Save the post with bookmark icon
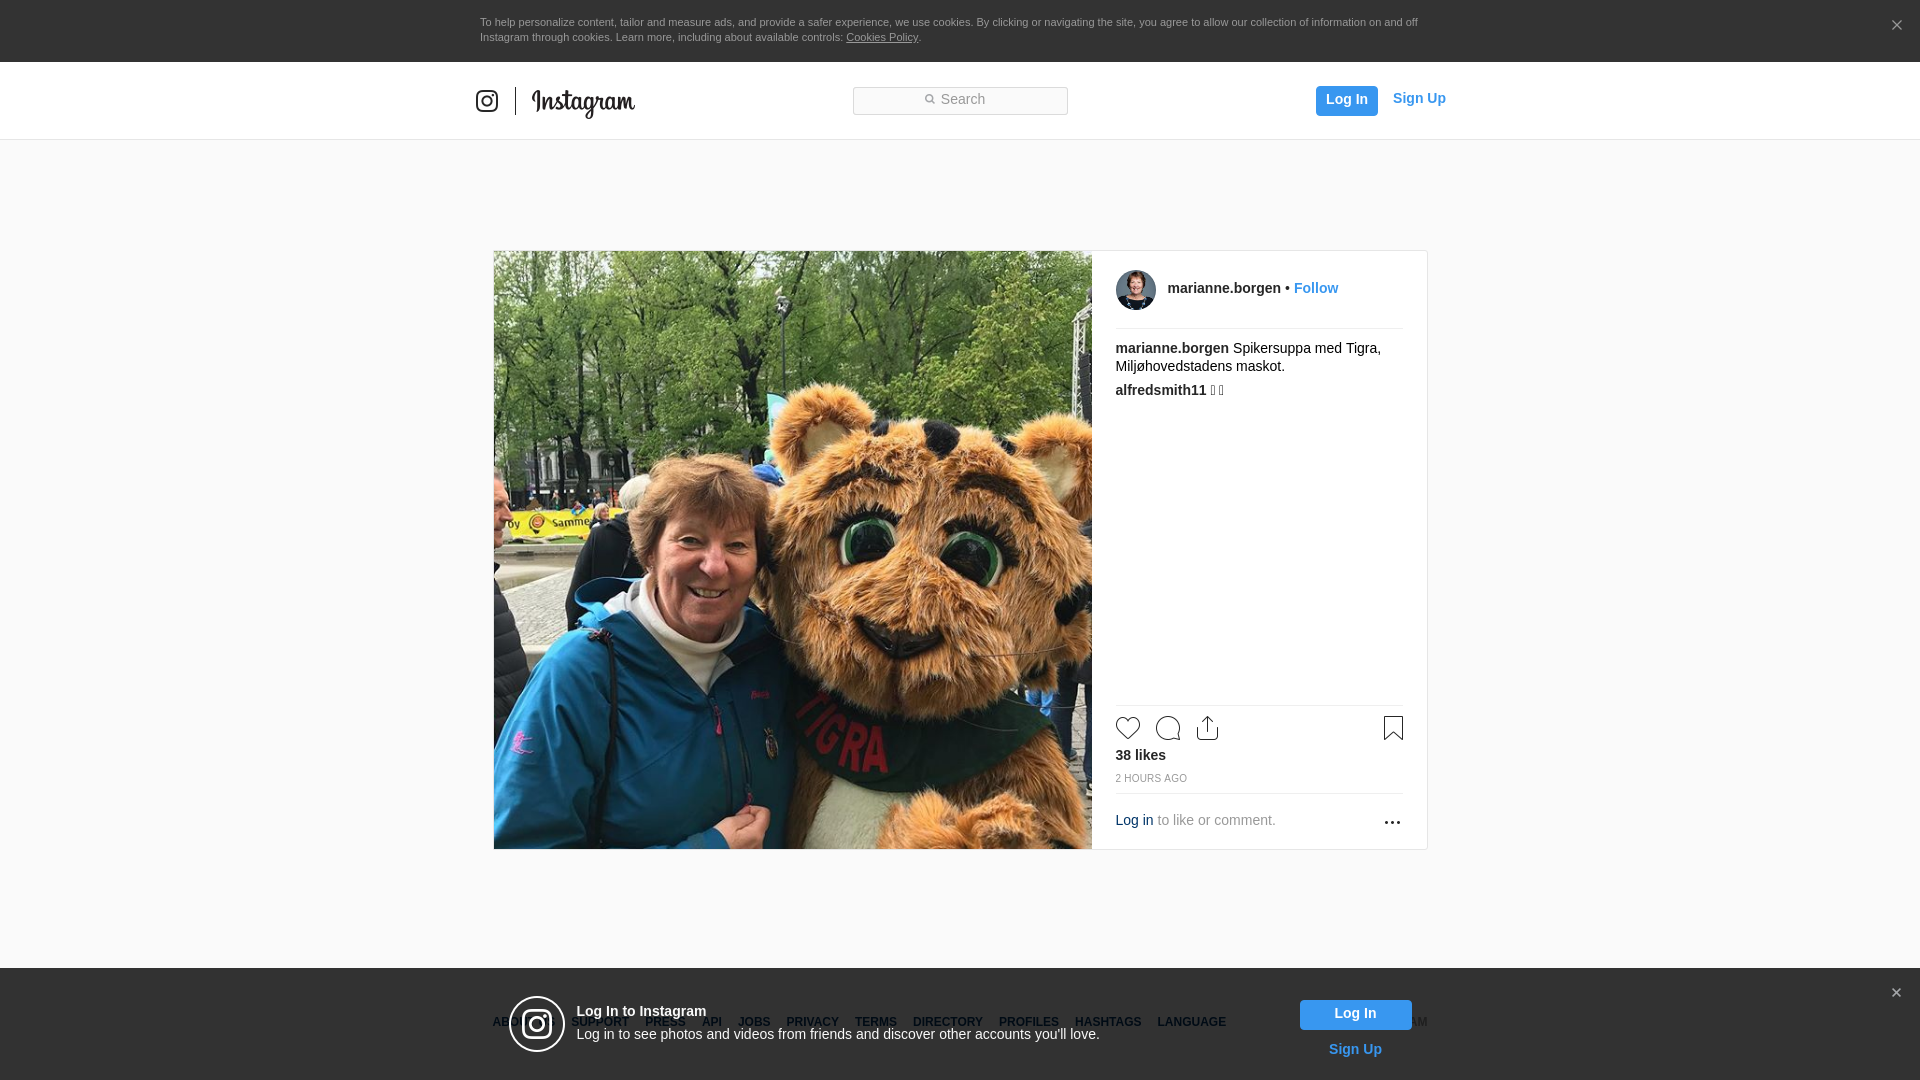This screenshot has height=1080, width=1920. click(x=1393, y=728)
